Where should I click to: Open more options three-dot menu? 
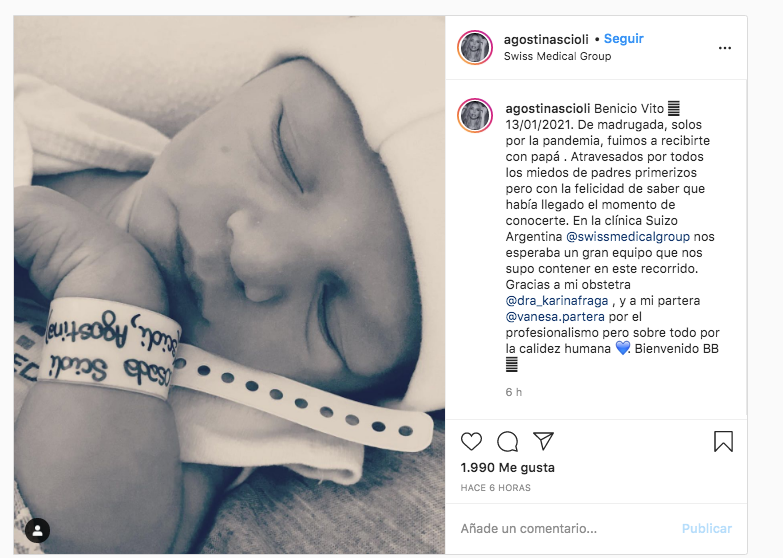(x=725, y=48)
